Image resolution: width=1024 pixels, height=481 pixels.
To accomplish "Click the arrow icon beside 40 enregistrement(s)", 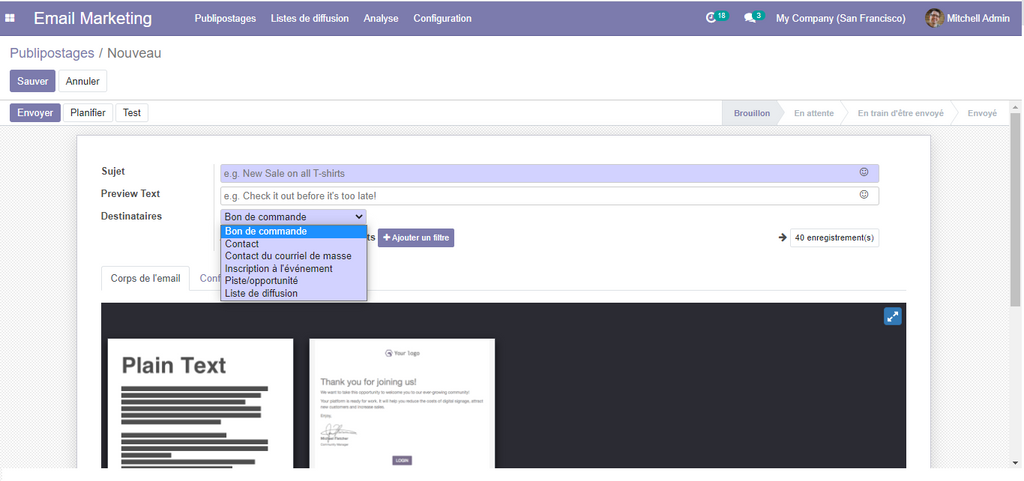I will (782, 238).
